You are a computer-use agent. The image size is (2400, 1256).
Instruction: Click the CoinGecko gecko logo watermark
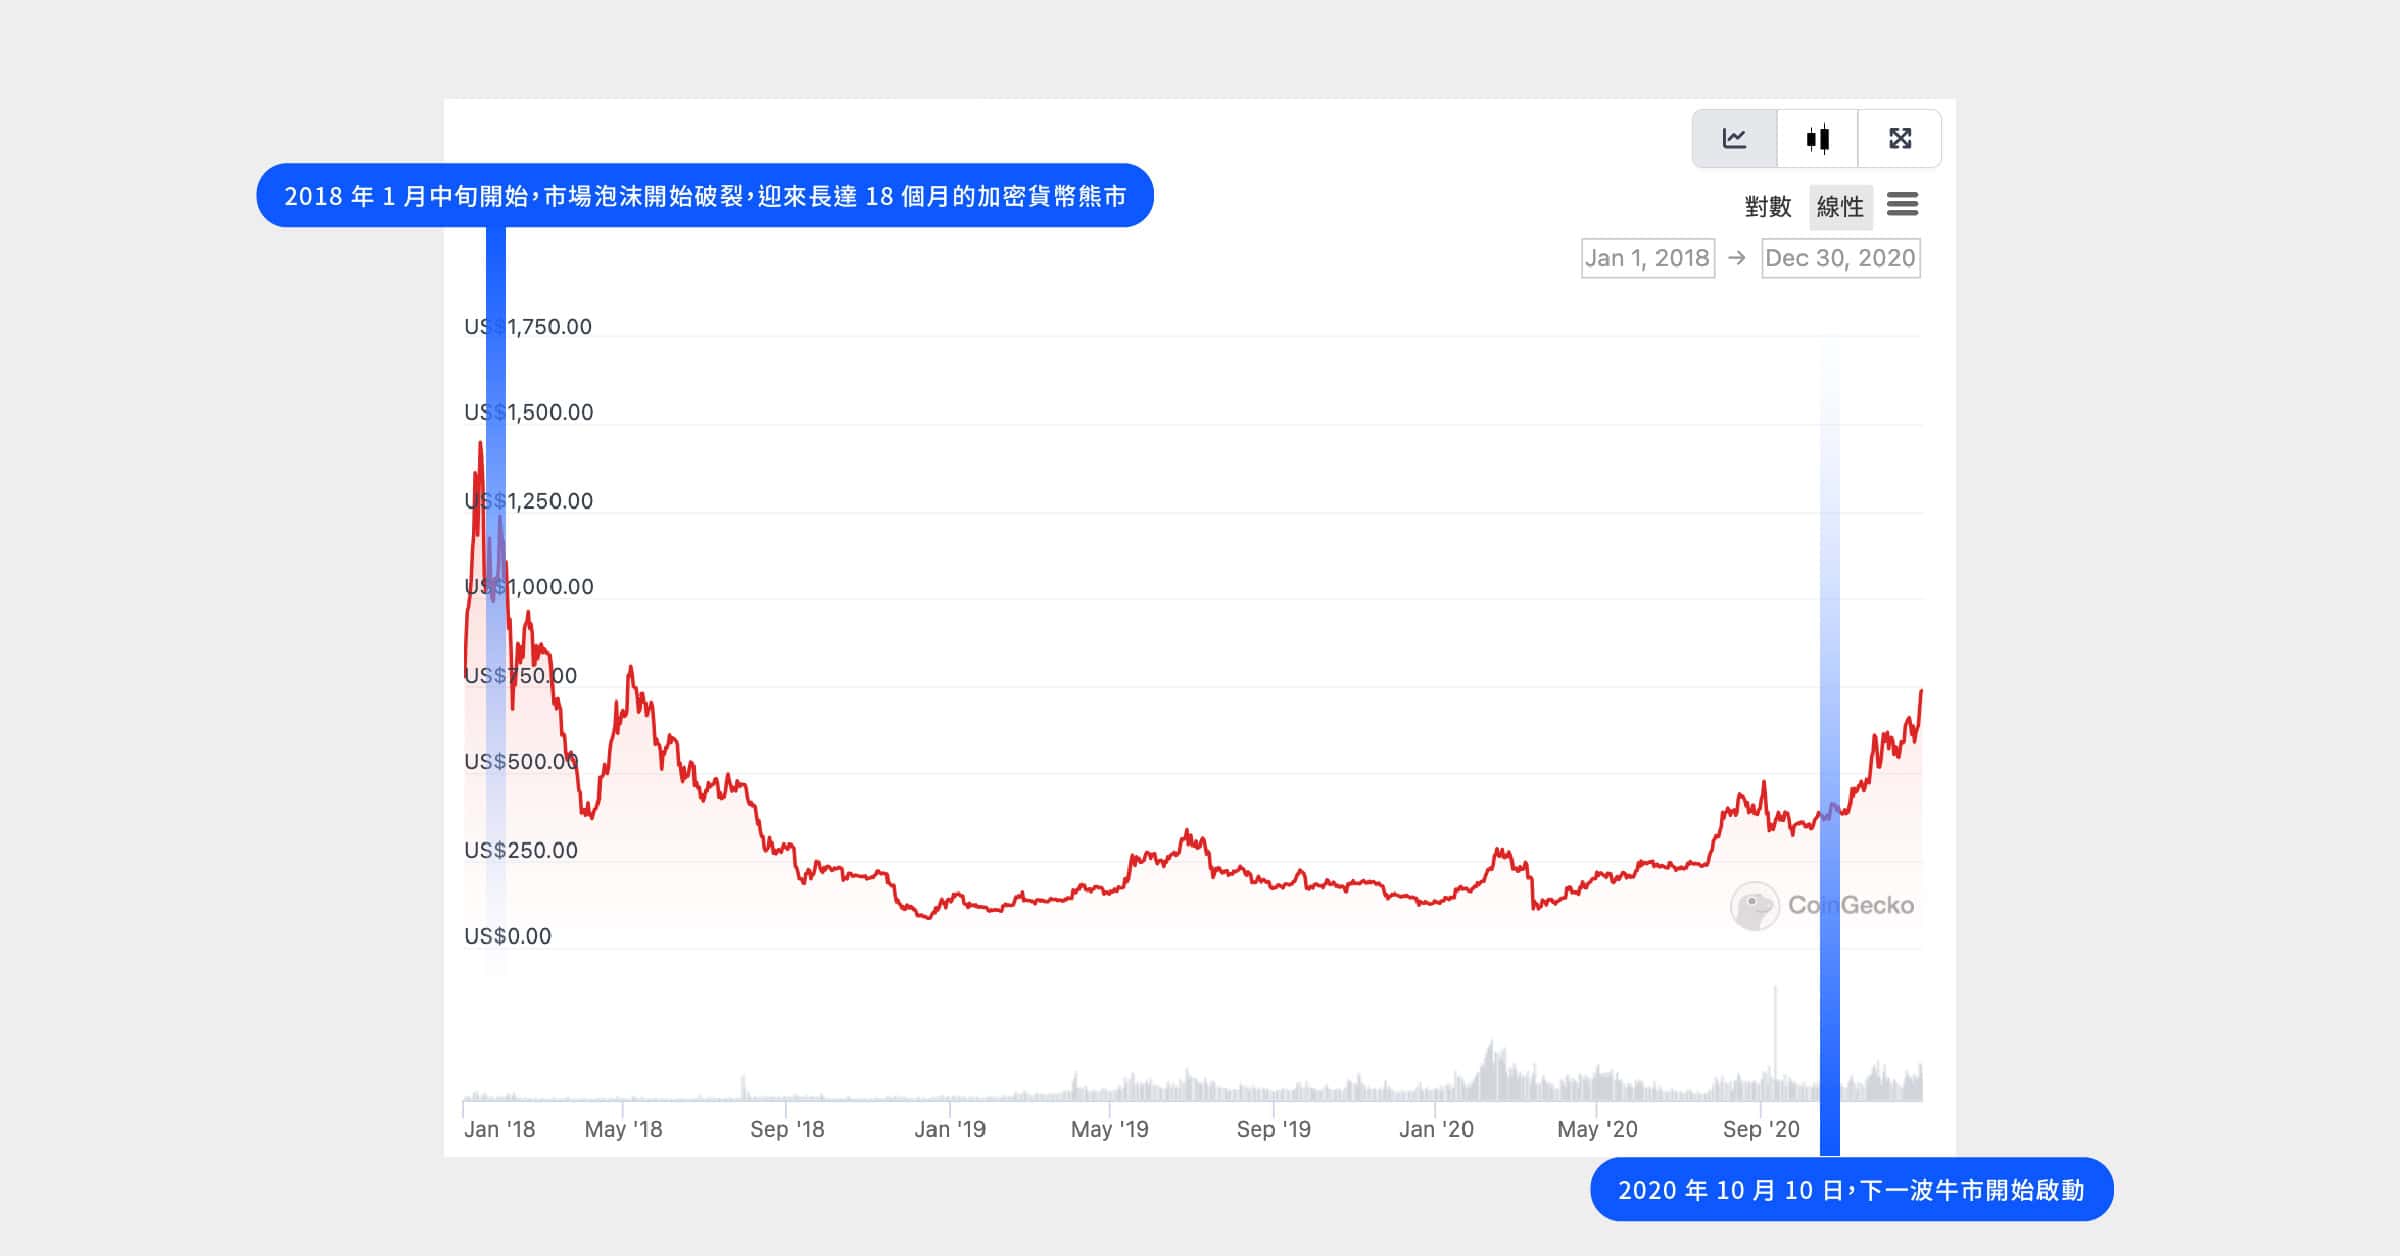(x=1754, y=906)
